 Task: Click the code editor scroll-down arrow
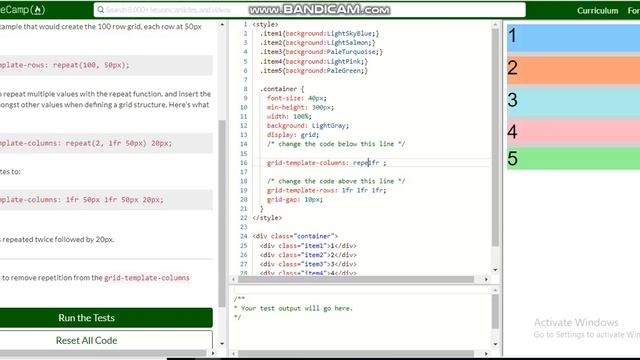click(x=495, y=270)
